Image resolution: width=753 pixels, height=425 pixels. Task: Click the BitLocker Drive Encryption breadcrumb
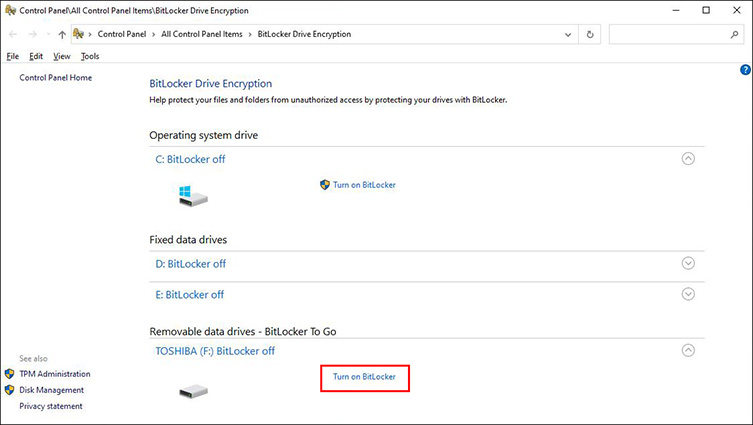[304, 34]
